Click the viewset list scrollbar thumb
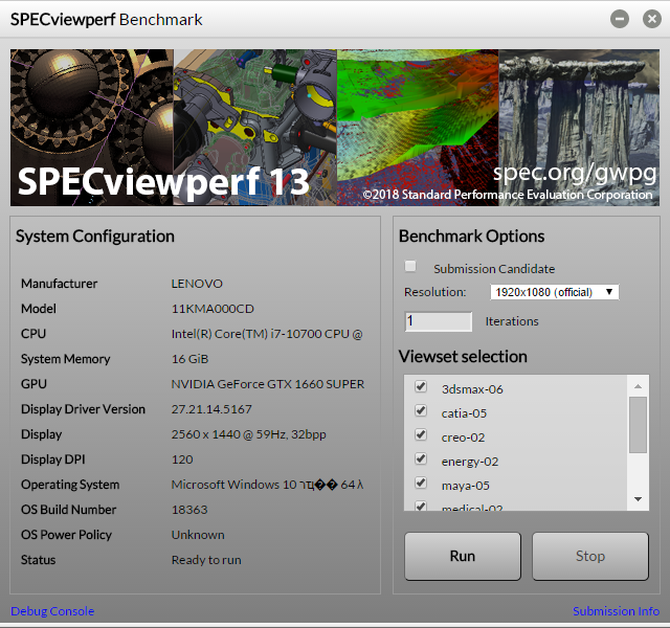Viewport: 670px width, 628px height. click(637, 425)
